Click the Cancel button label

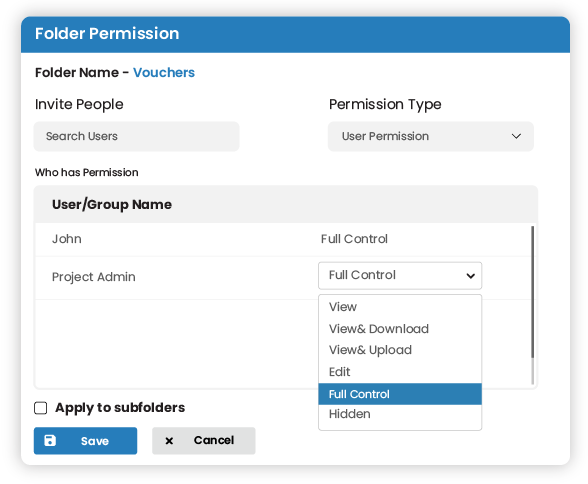[214, 440]
